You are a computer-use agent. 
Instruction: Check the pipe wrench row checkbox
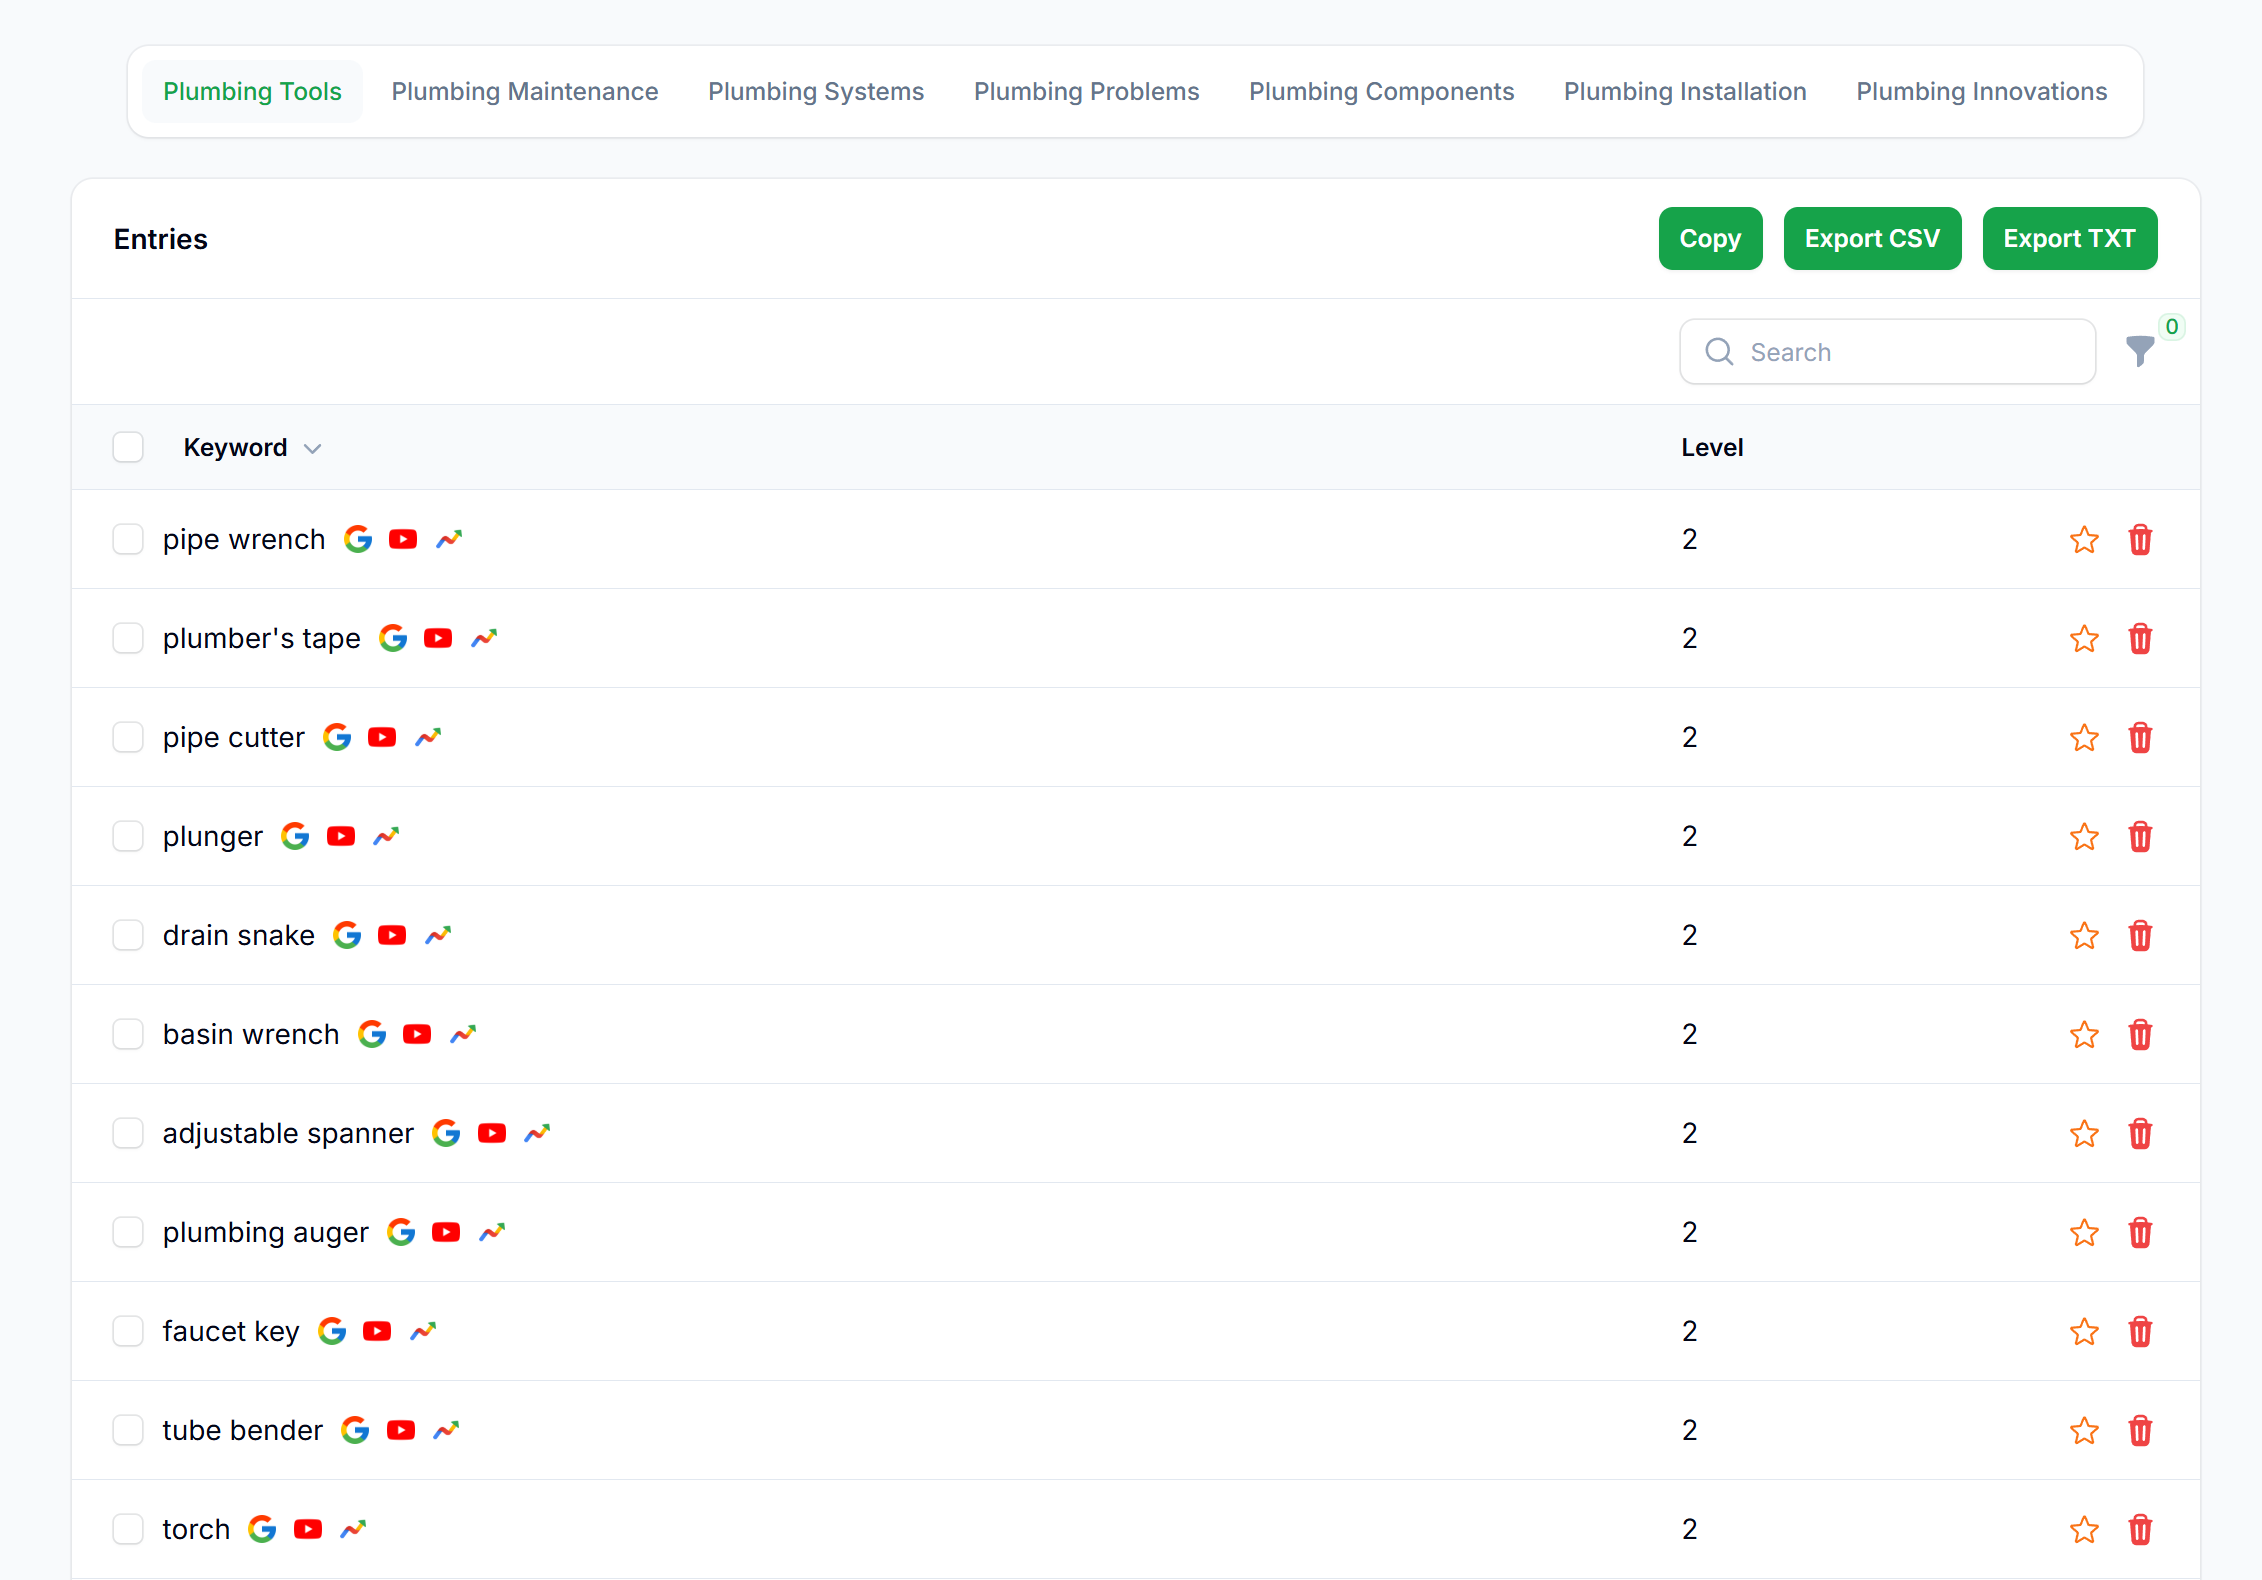tap(128, 539)
